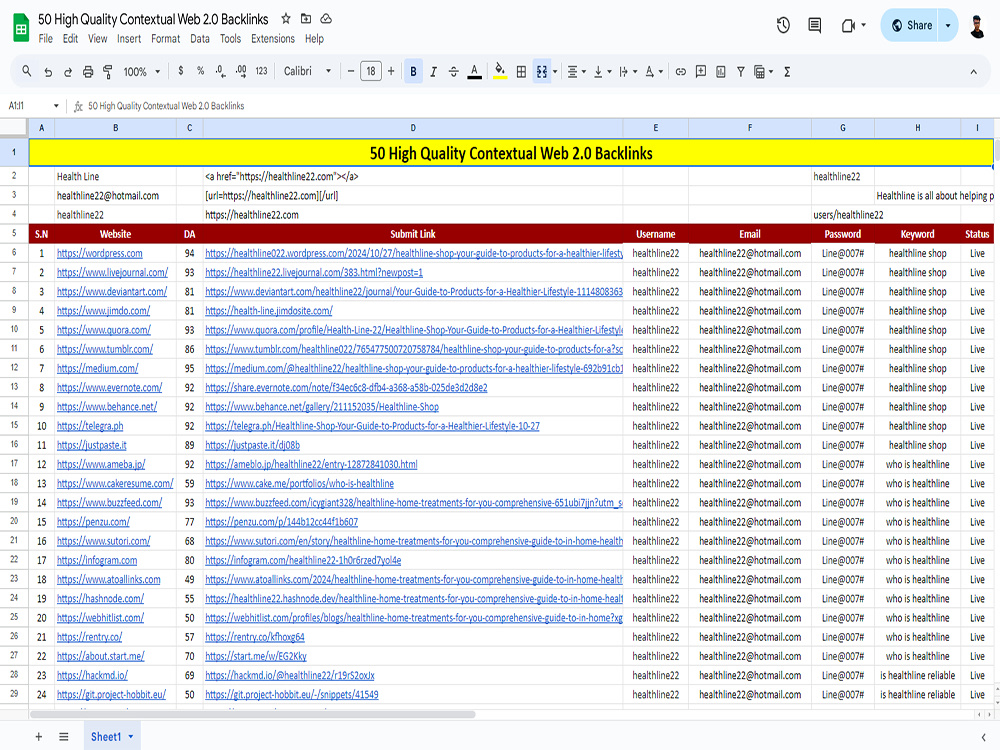Format as percent icon
1000x750 pixels.
pyautogui.click(x=200, y=71)
